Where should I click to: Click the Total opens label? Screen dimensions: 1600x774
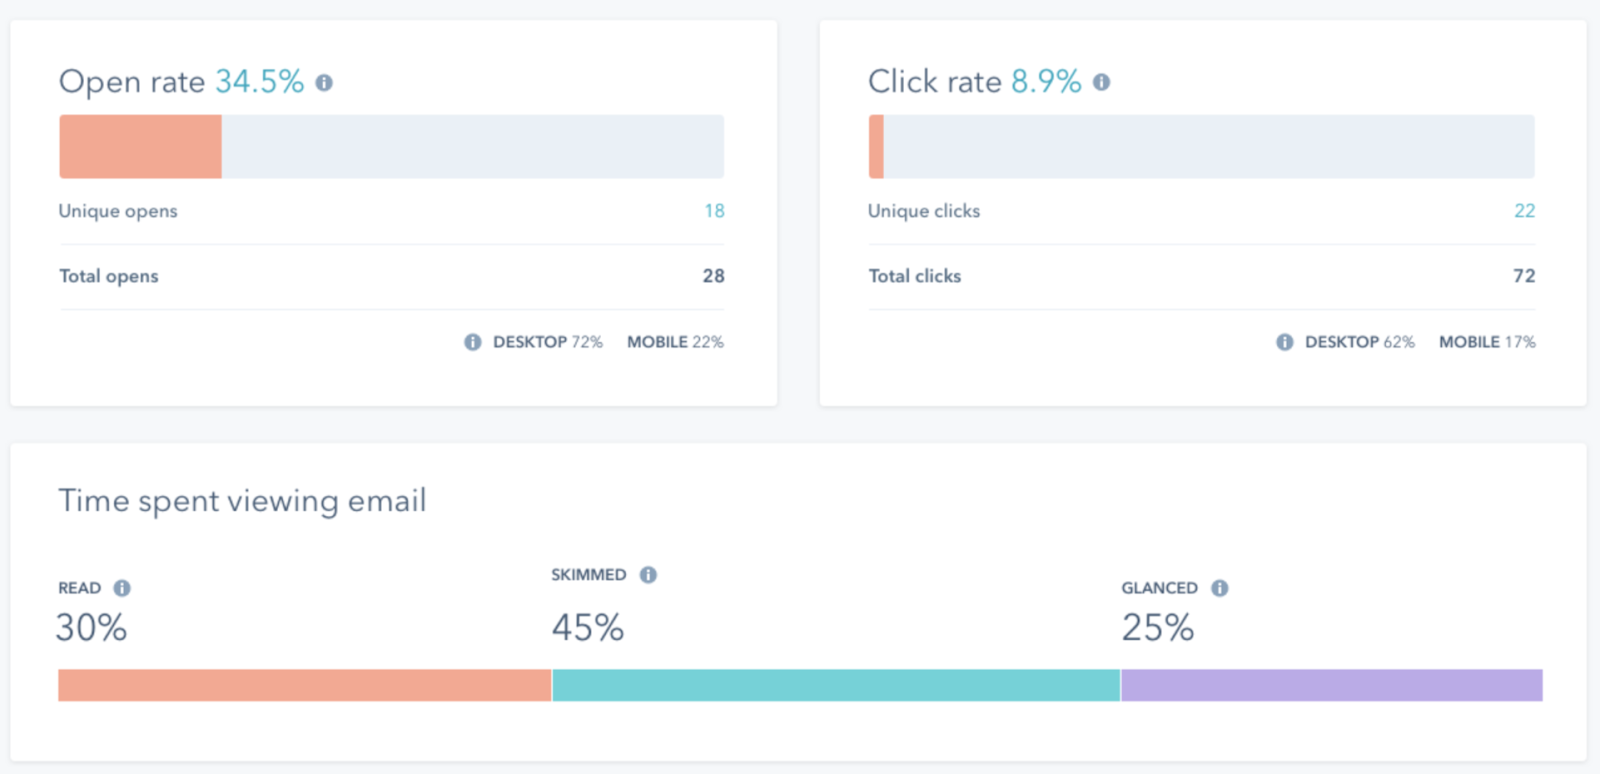pos(109,276)
